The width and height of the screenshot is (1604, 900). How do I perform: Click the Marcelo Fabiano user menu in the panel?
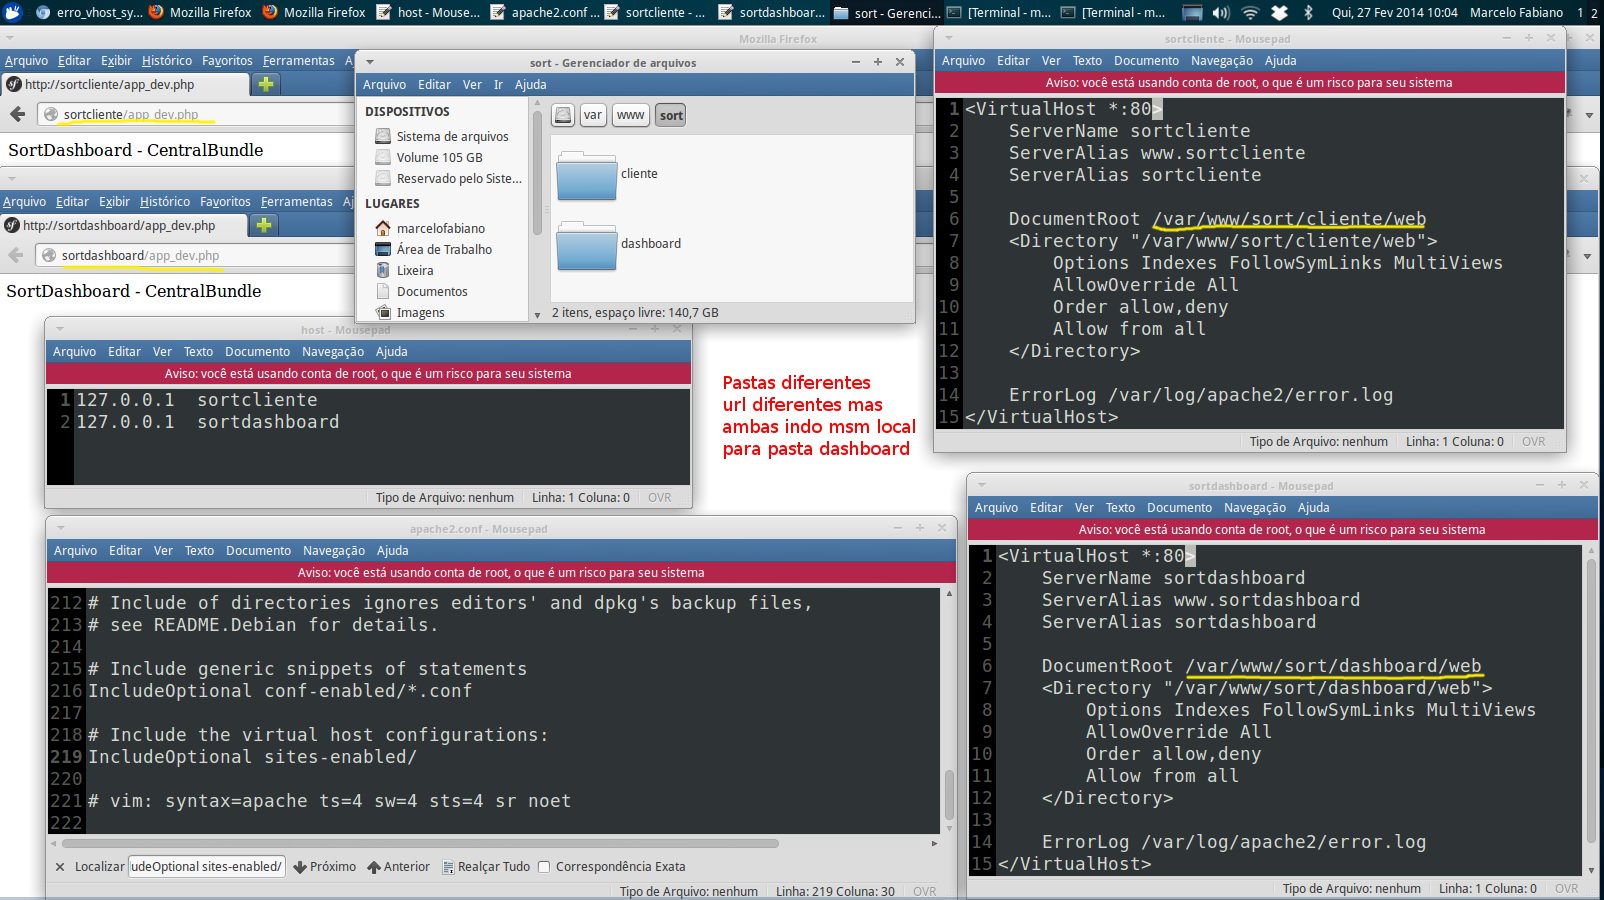[x=1516, y=12]
